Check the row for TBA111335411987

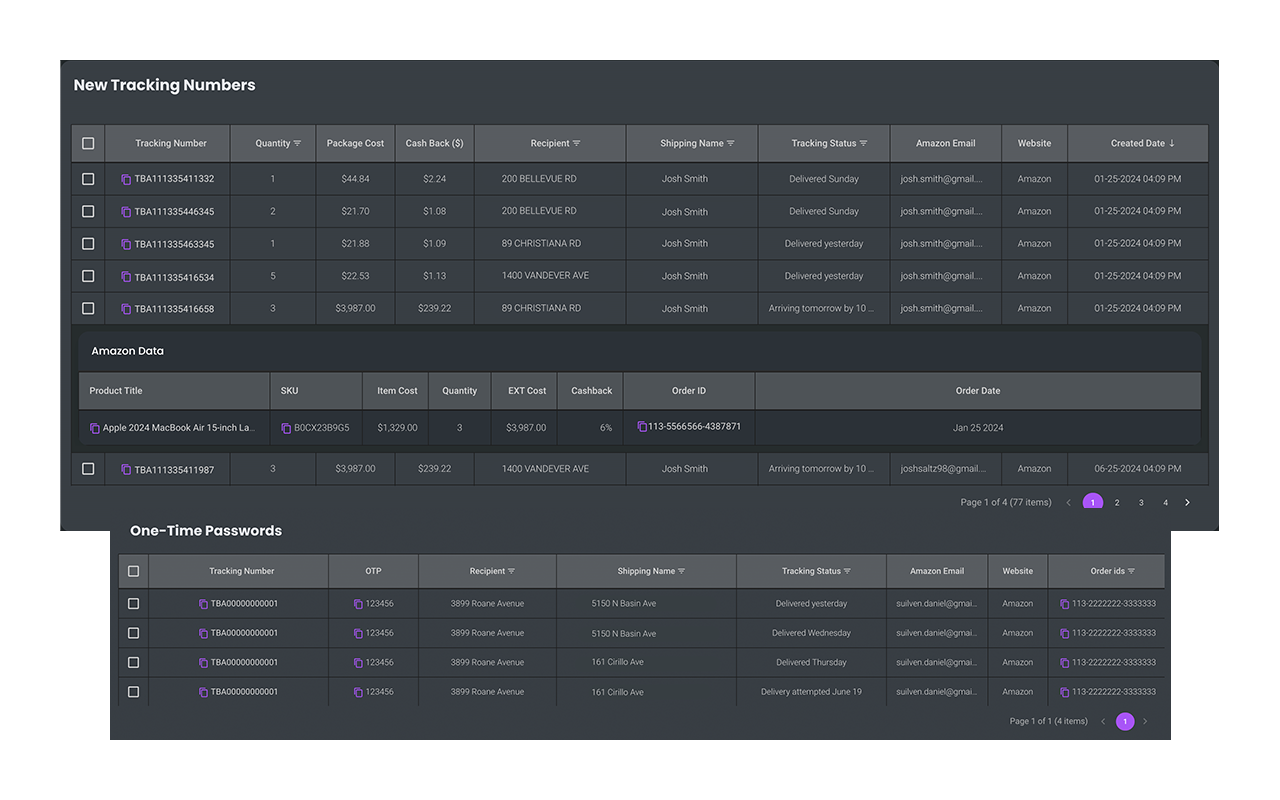[x=88, y=468]
